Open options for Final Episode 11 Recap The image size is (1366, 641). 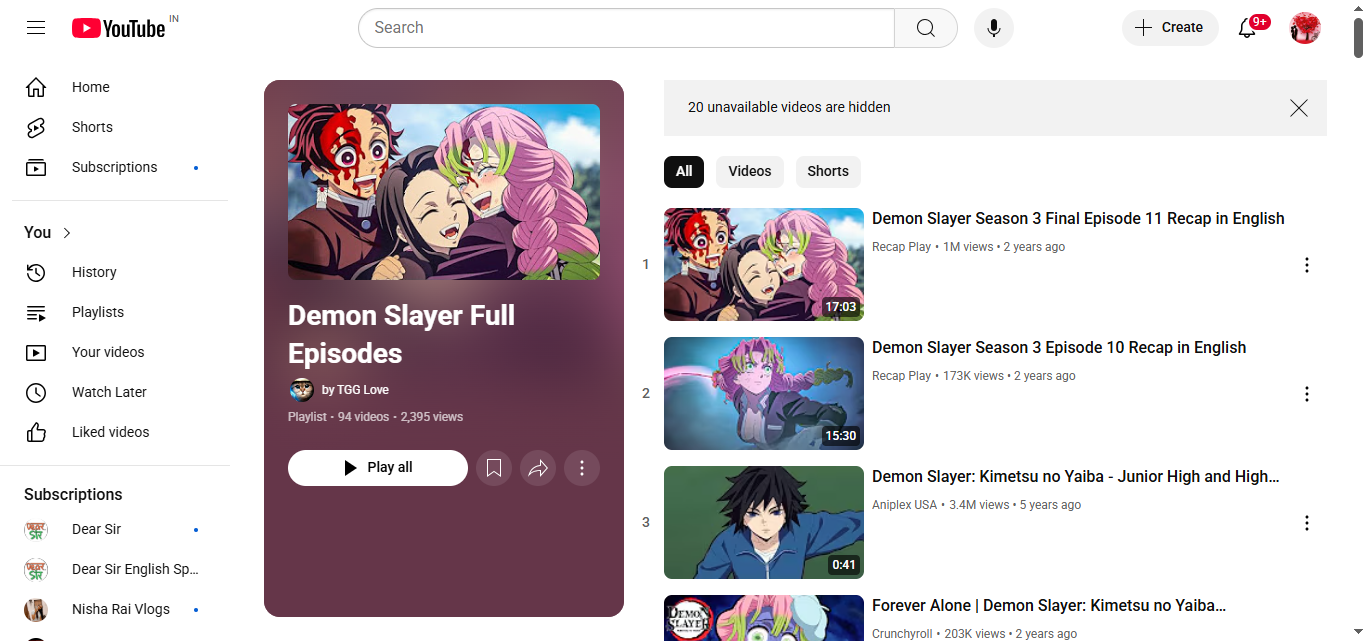tap(1306, 265)
